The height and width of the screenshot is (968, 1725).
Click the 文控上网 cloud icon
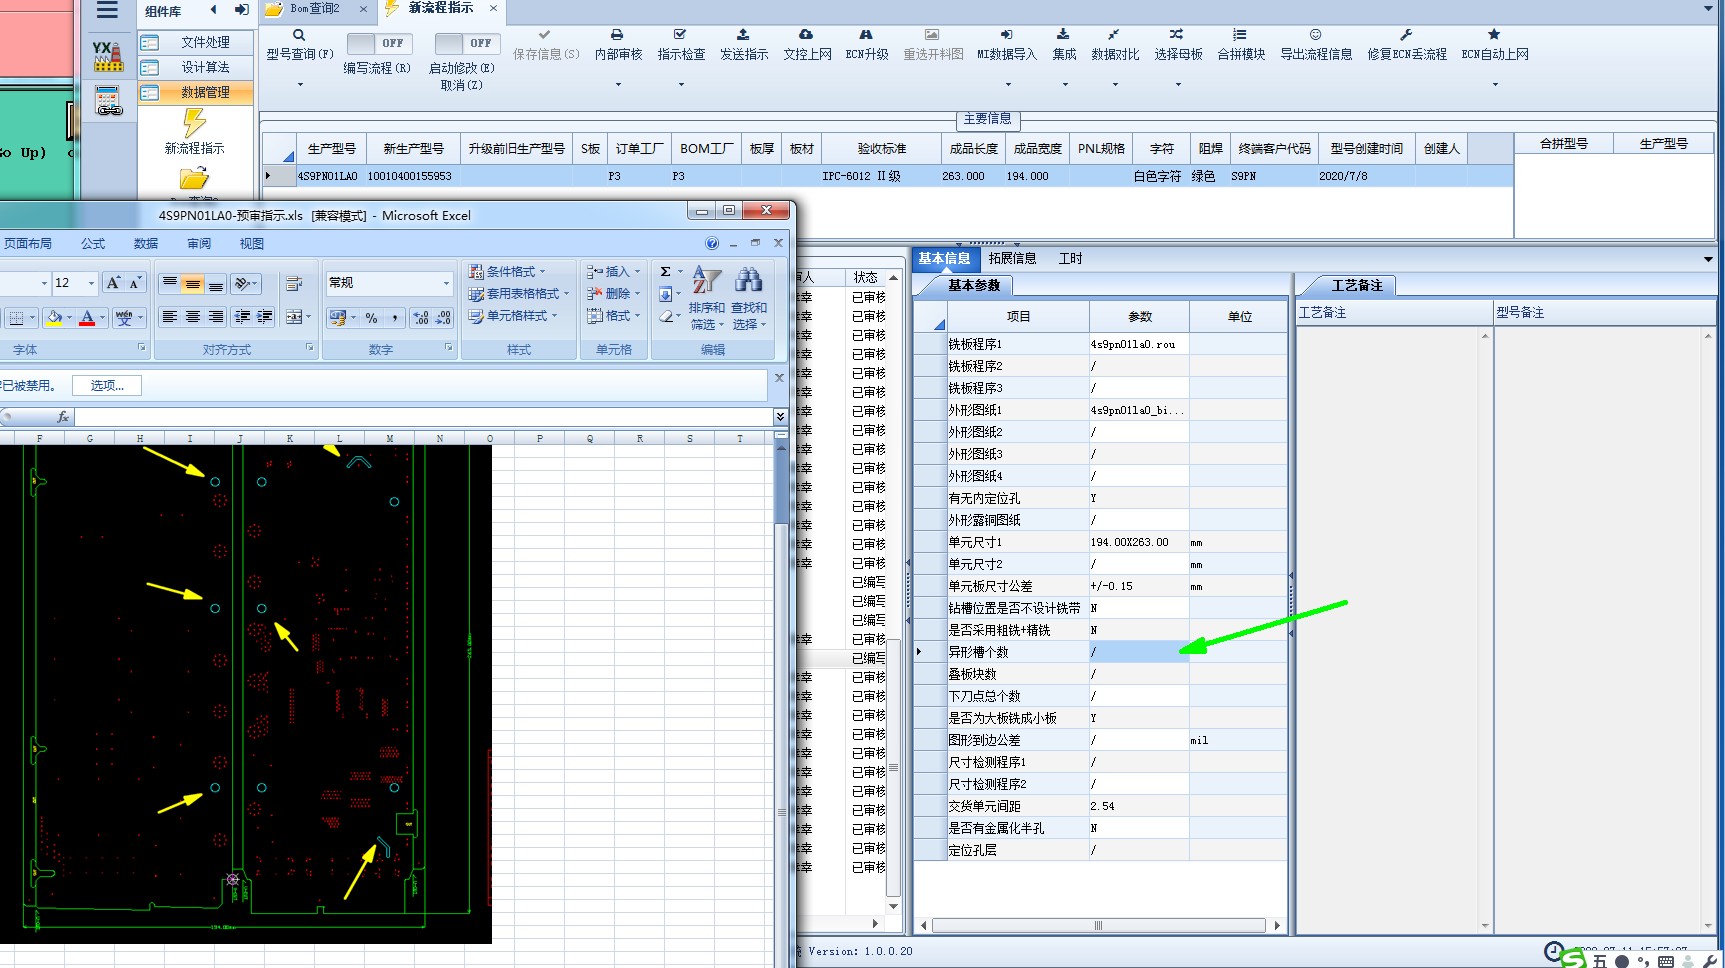click(x=806, y=35)
